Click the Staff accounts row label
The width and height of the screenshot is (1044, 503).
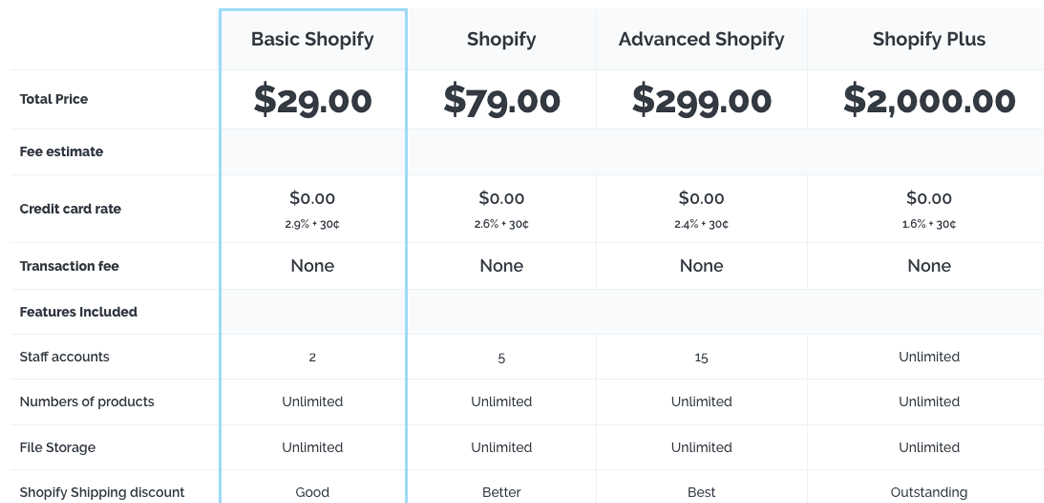point(64,357)
